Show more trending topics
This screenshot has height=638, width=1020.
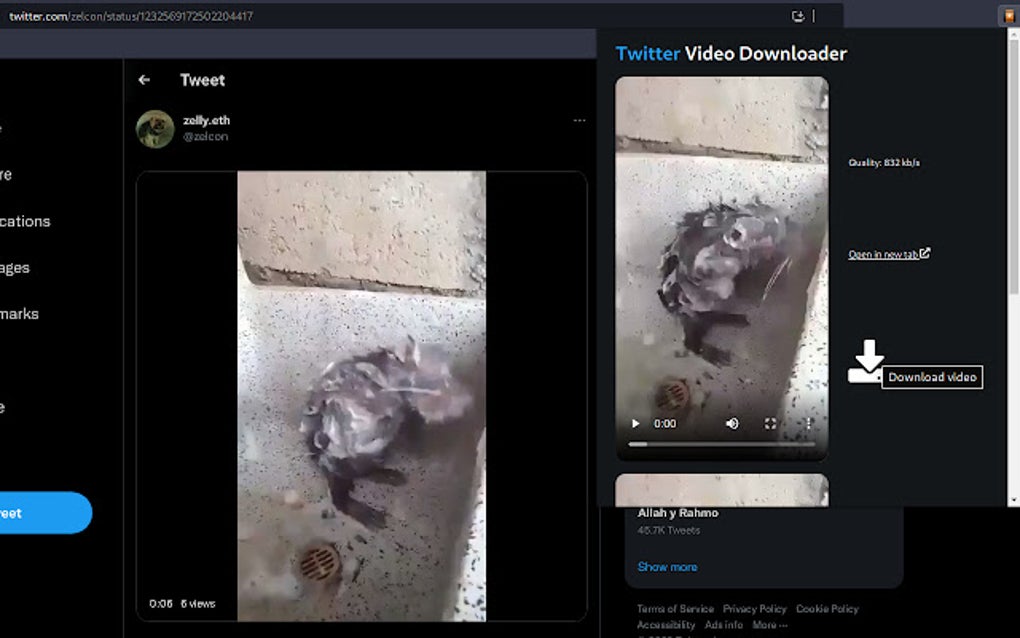(x=667, y=566)
